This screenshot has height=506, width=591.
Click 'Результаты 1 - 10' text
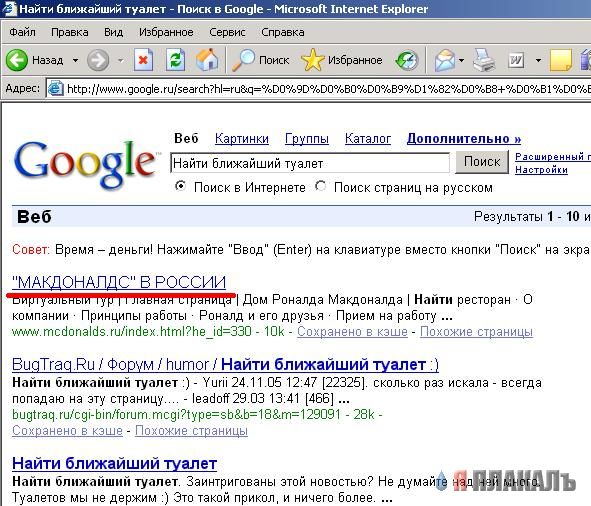(x=527, y=216)
